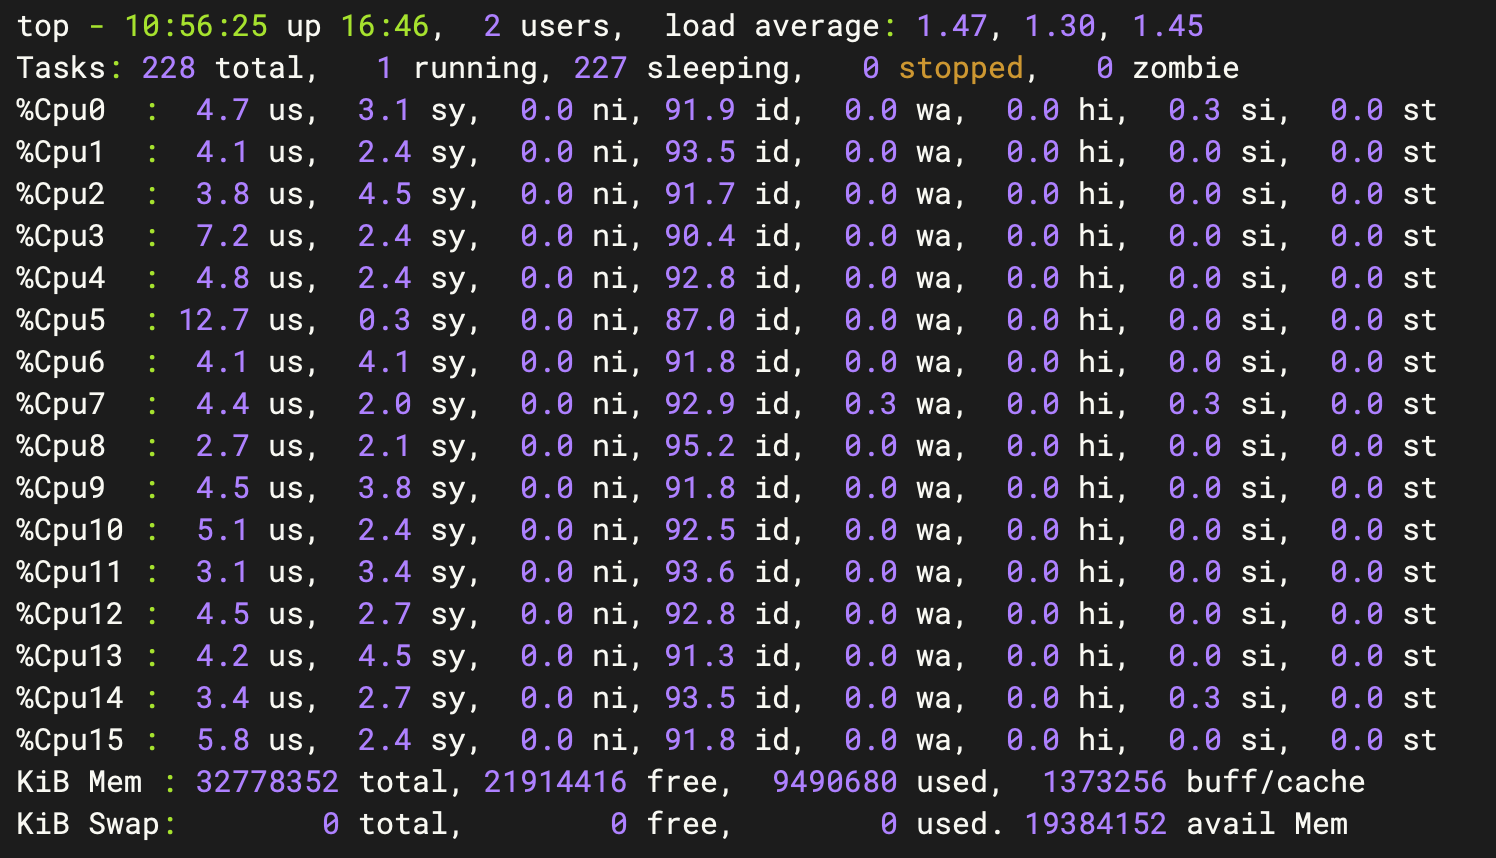This screenshot has height=858, width=1496.
Task: Click the %Cpu5 label
Action: (61, 320)
